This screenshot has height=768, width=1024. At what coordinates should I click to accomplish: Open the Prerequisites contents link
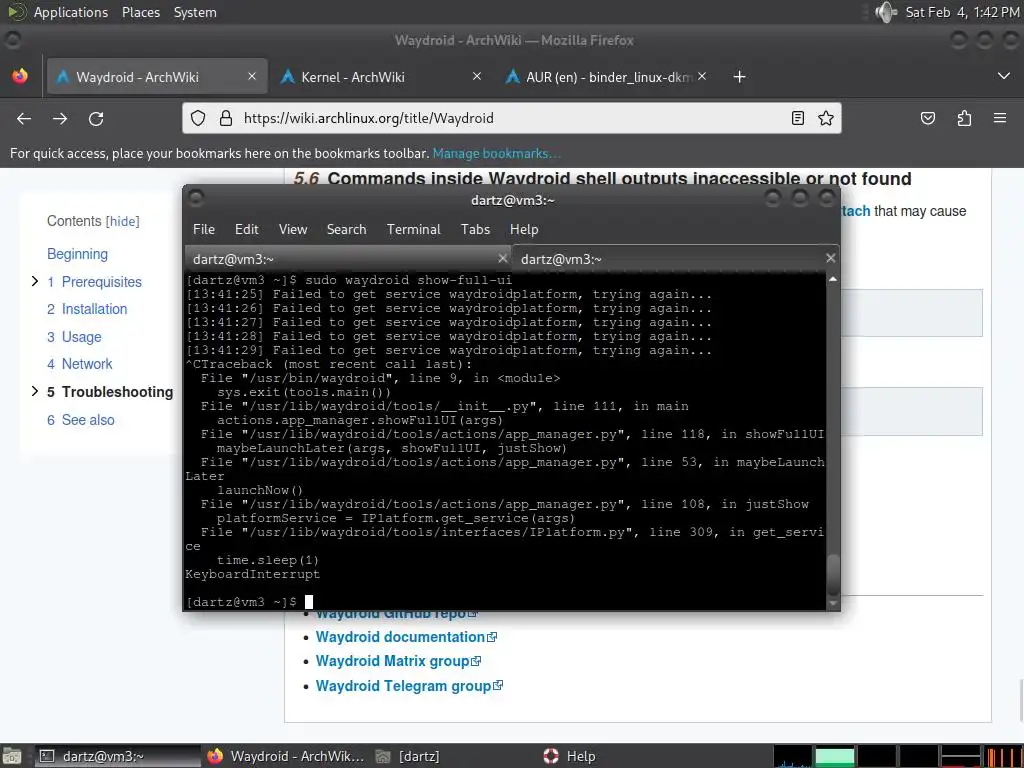(94, 282)
